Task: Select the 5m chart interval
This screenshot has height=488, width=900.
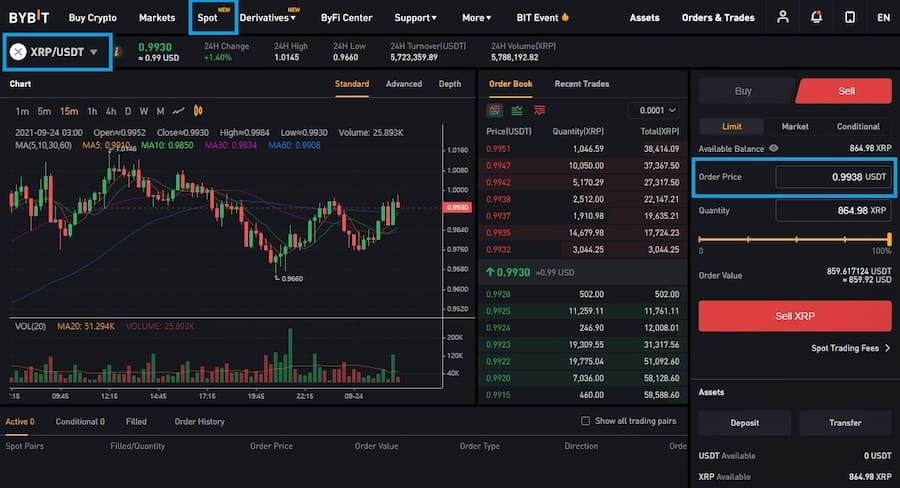Action: [44, 111]
